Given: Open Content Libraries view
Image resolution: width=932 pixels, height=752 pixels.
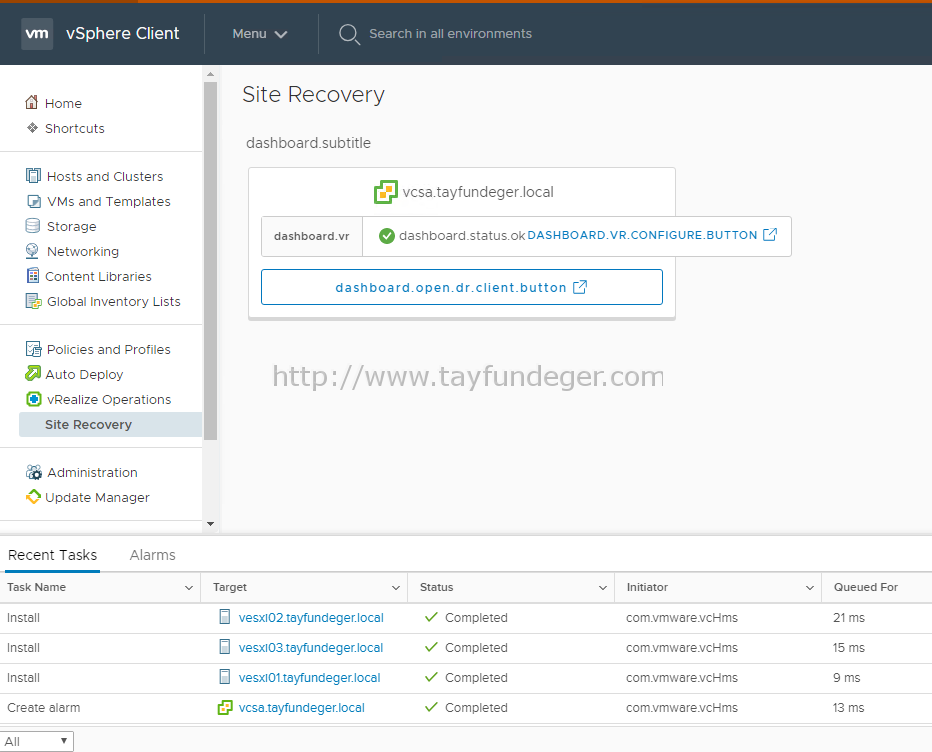Looking at the screenshot, I should [x=99, y=276].
